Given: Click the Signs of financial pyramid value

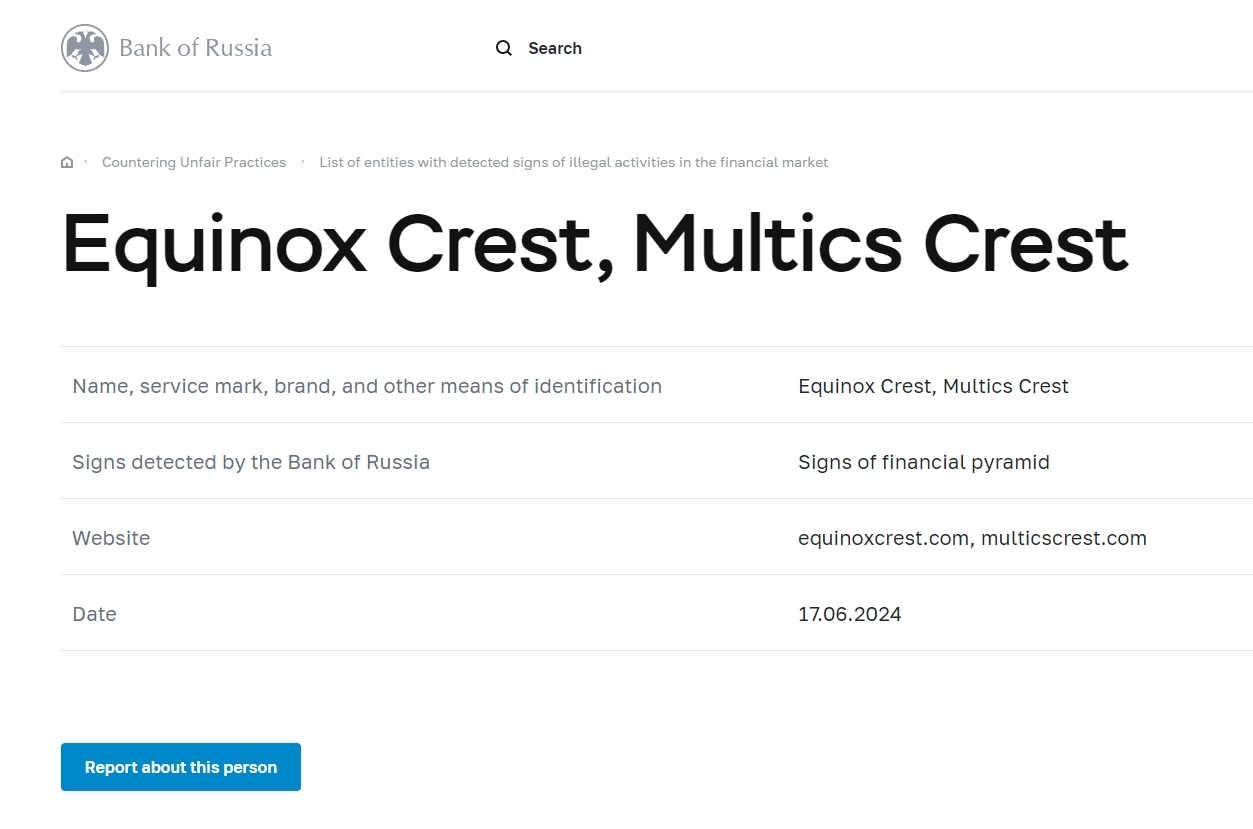Looking at the screenshot, I should point(924,462).
